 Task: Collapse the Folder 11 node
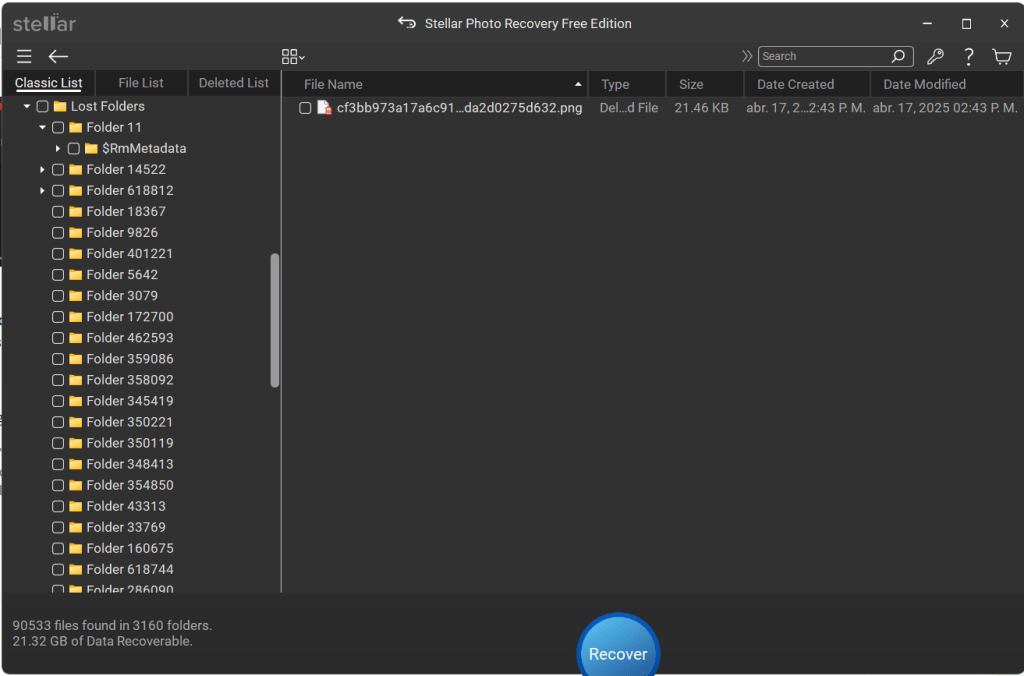42,127
